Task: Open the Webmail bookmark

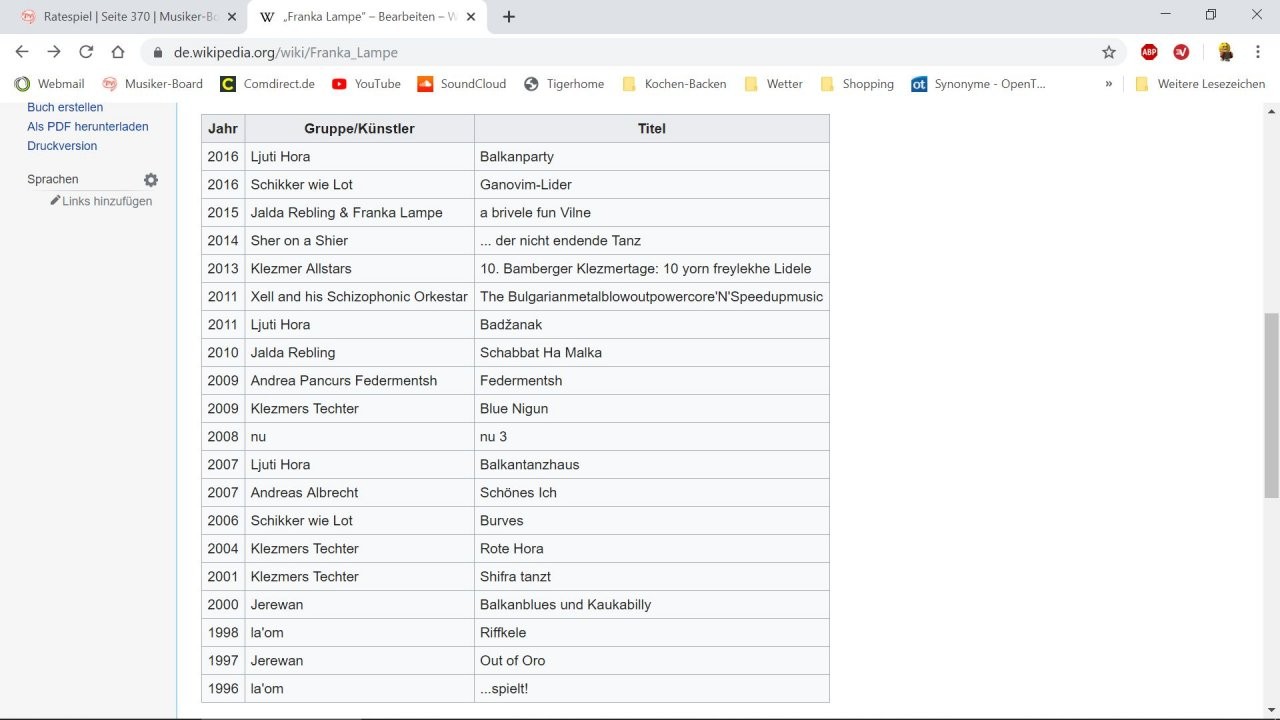Action: coord(49,84)
